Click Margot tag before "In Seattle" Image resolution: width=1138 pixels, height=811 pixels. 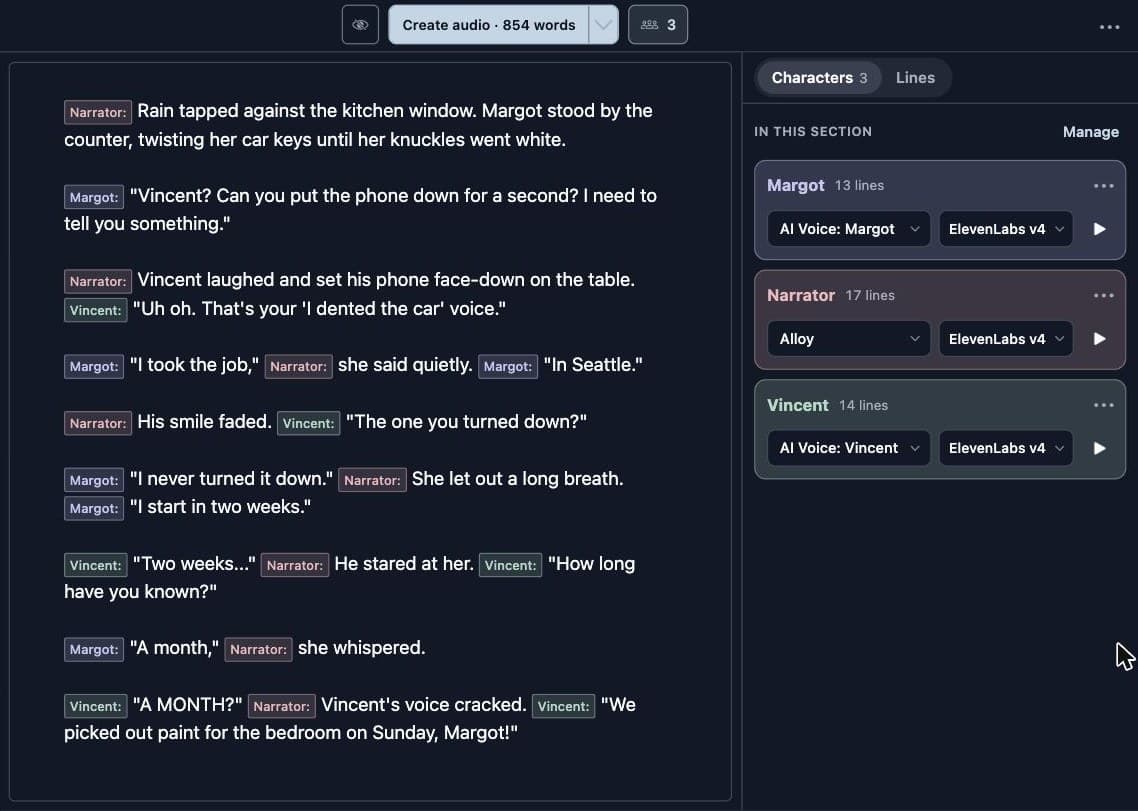[x=507, y=367]
